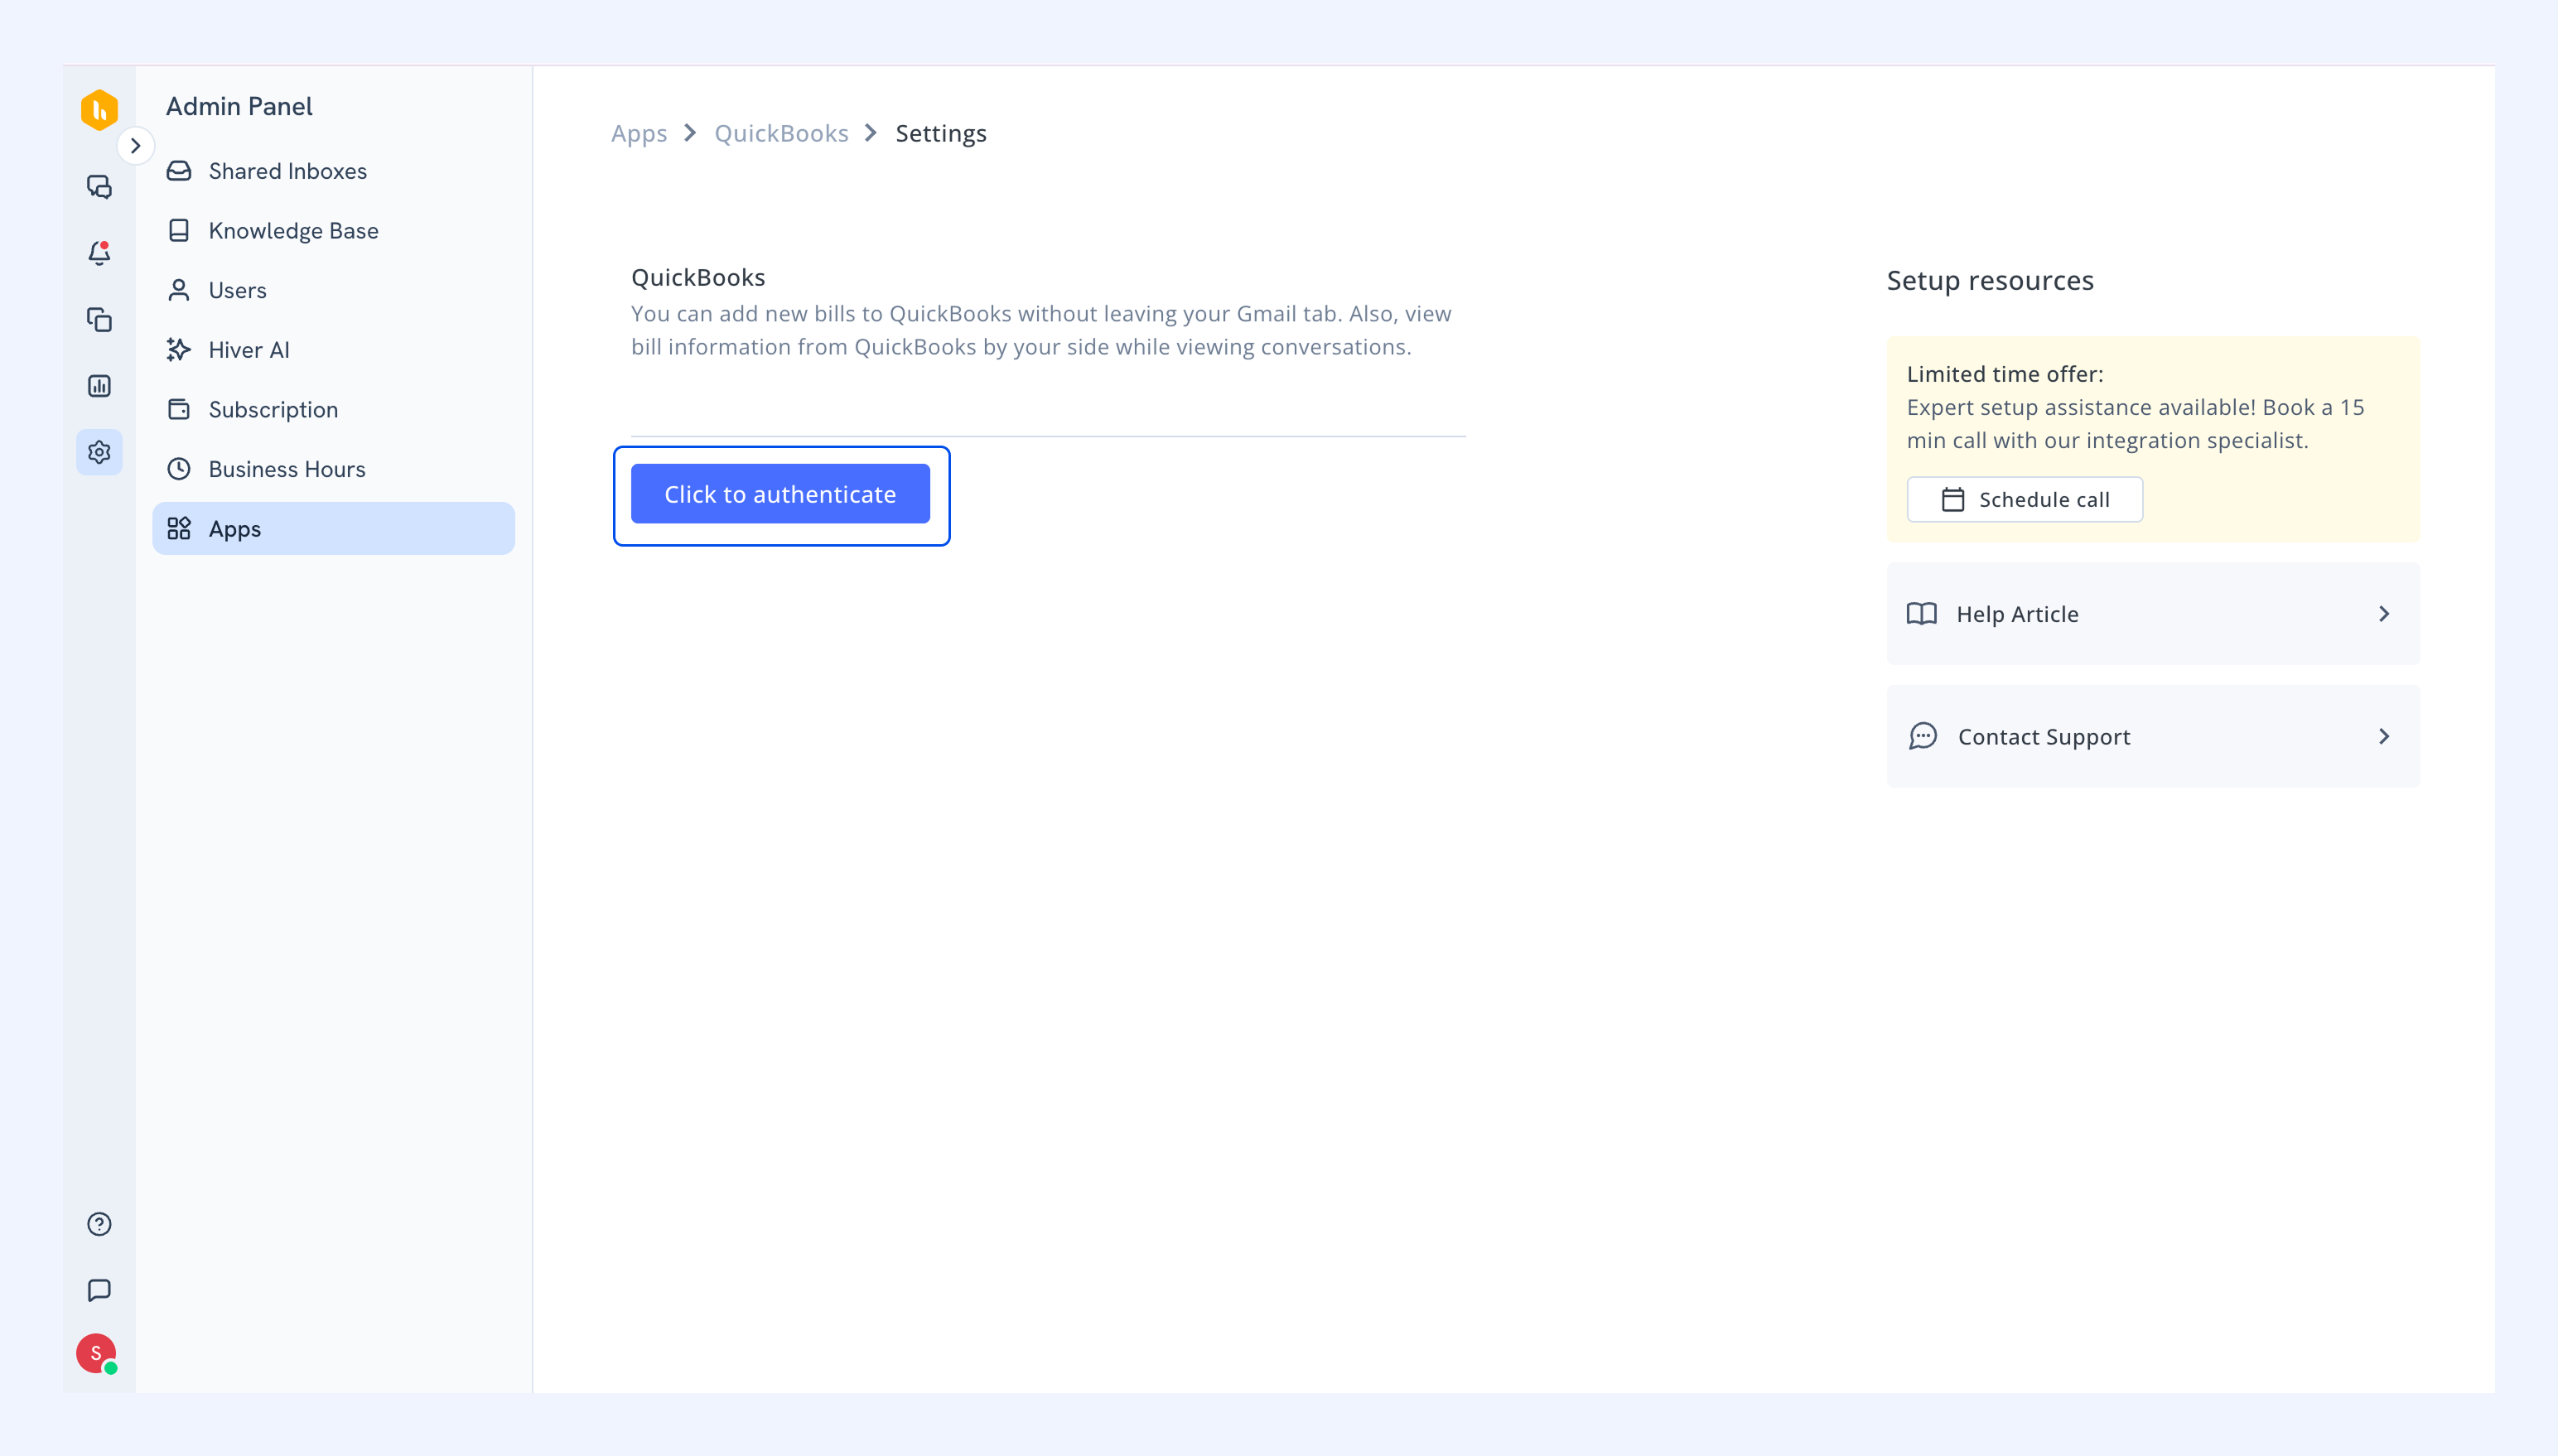The height and width of the screenshot is (1456, 2558).
Task: Expand the sidebar with arrow toggle
Action: pos(136,146)
